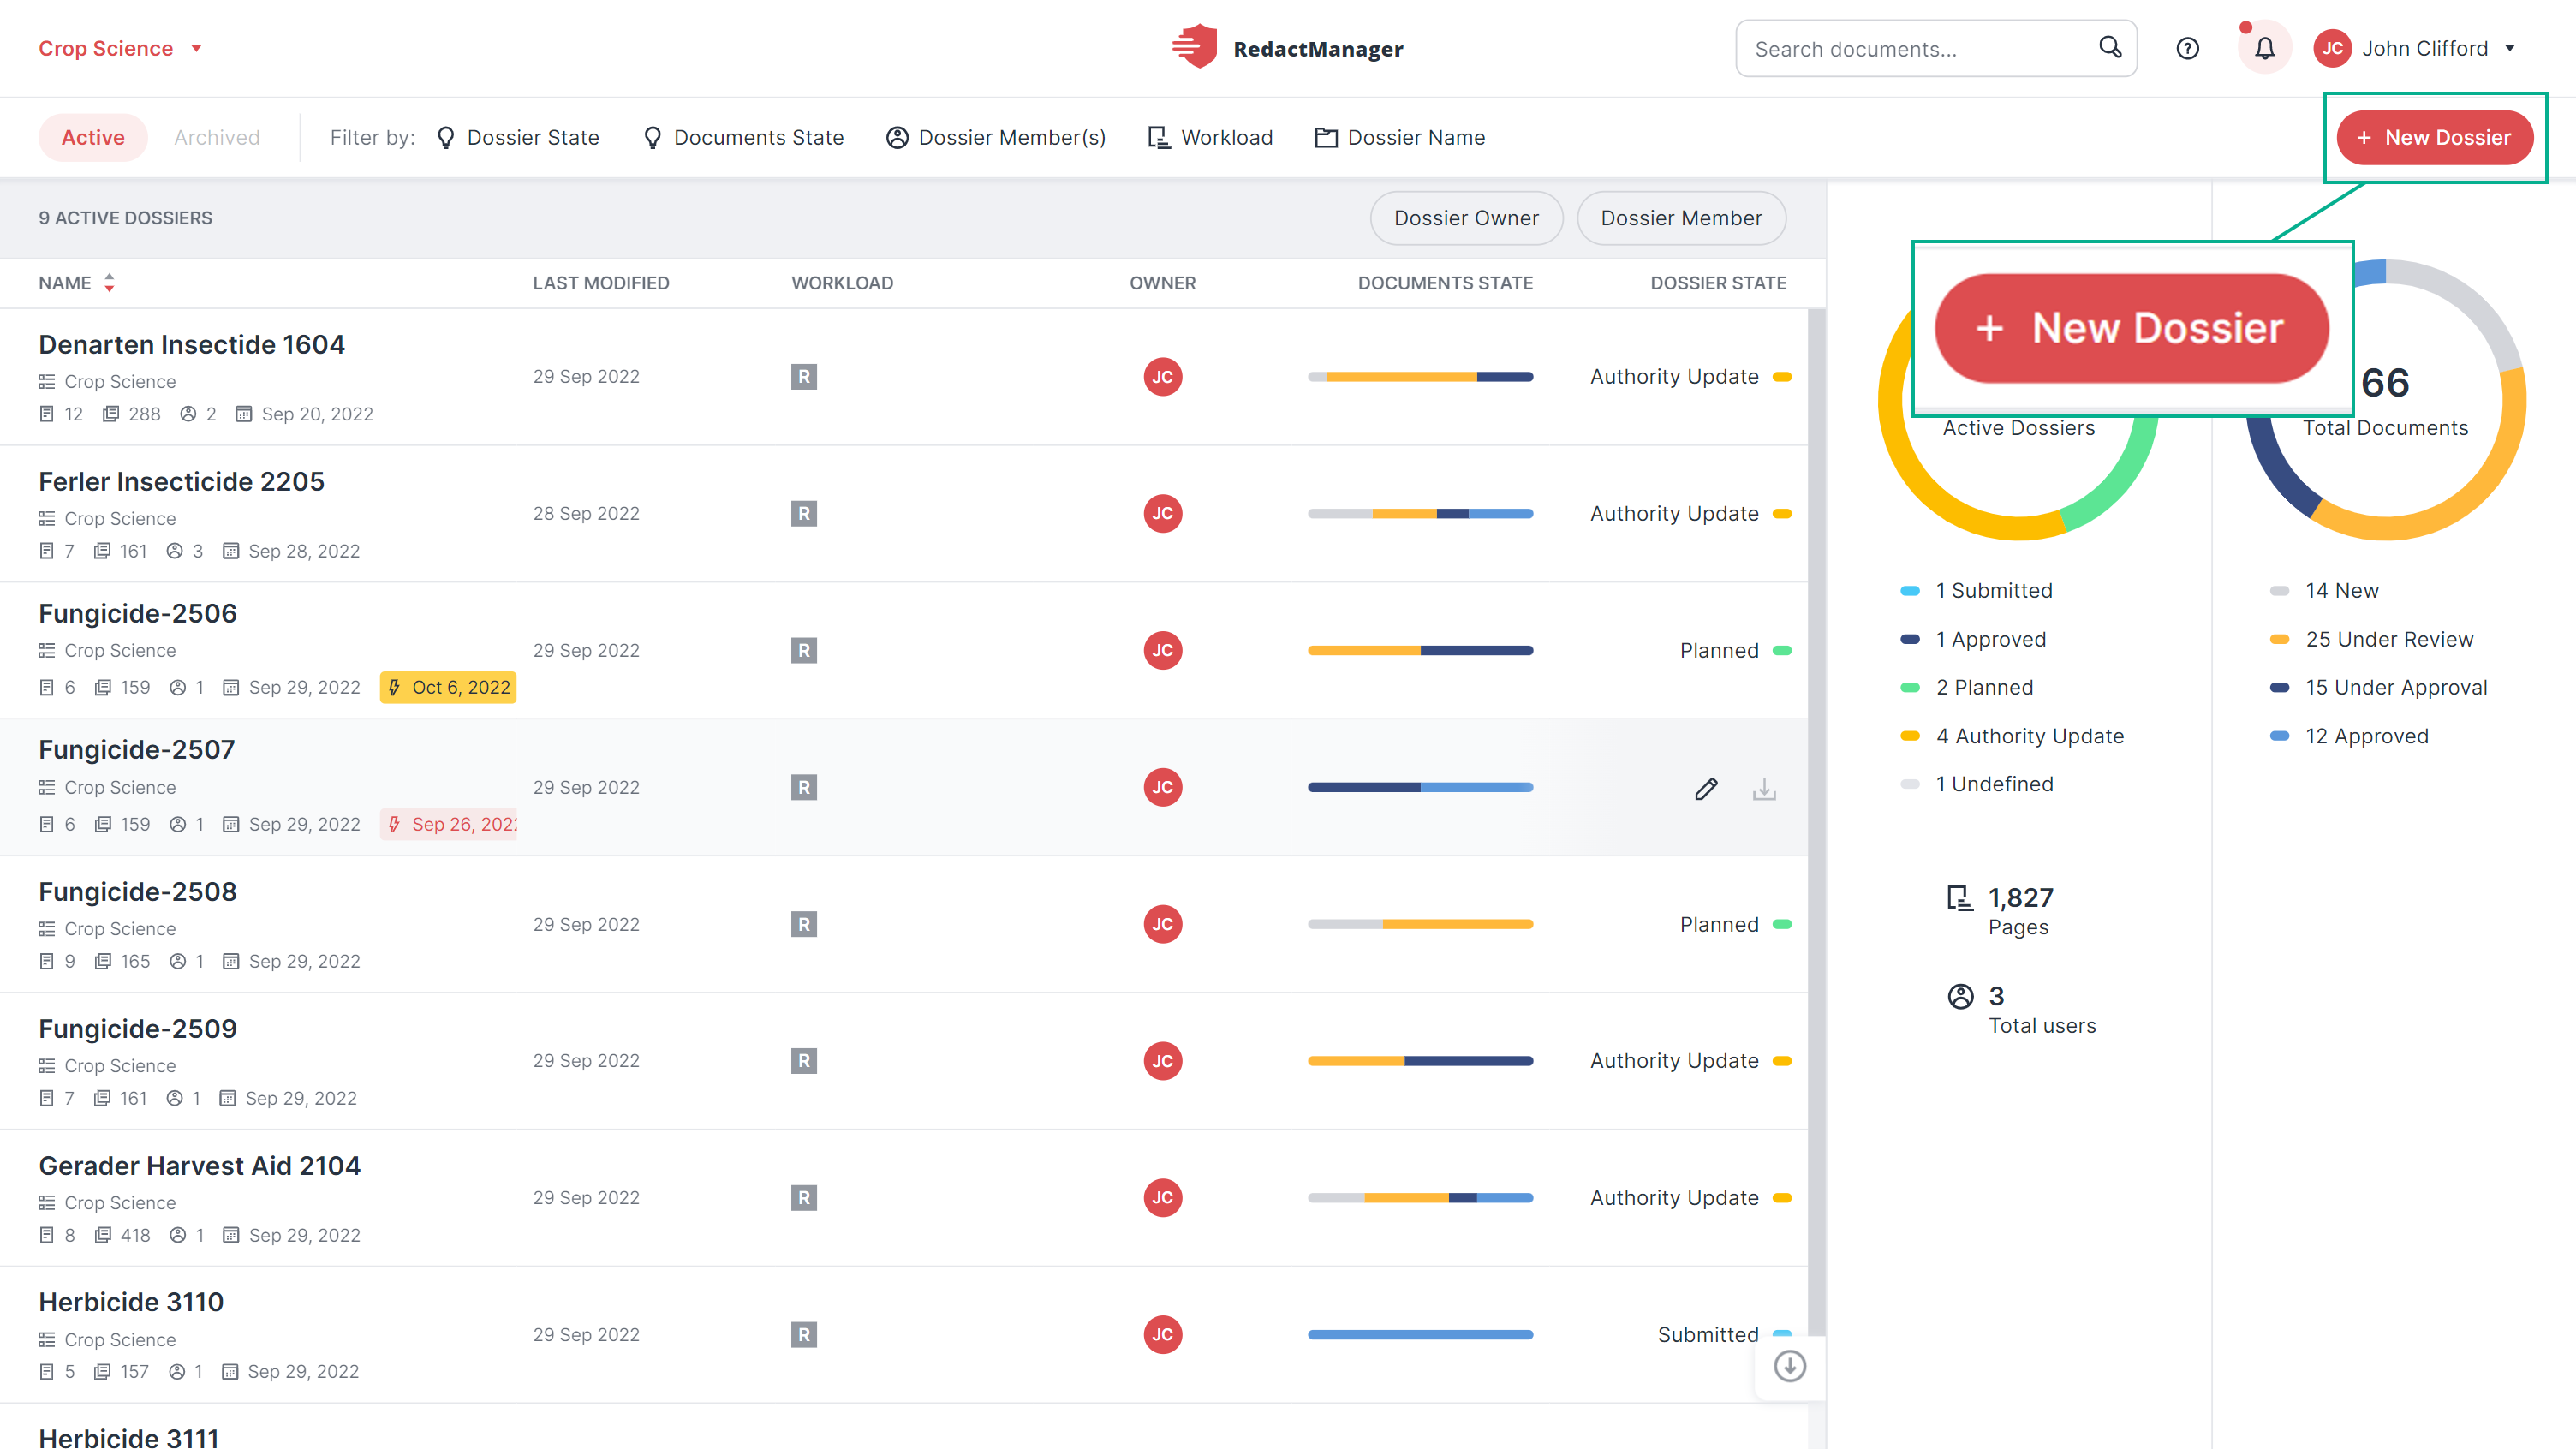Switch to the Active dossiers tab
The width and height of the screenshot is (2576, 1449).
(93, 138)
